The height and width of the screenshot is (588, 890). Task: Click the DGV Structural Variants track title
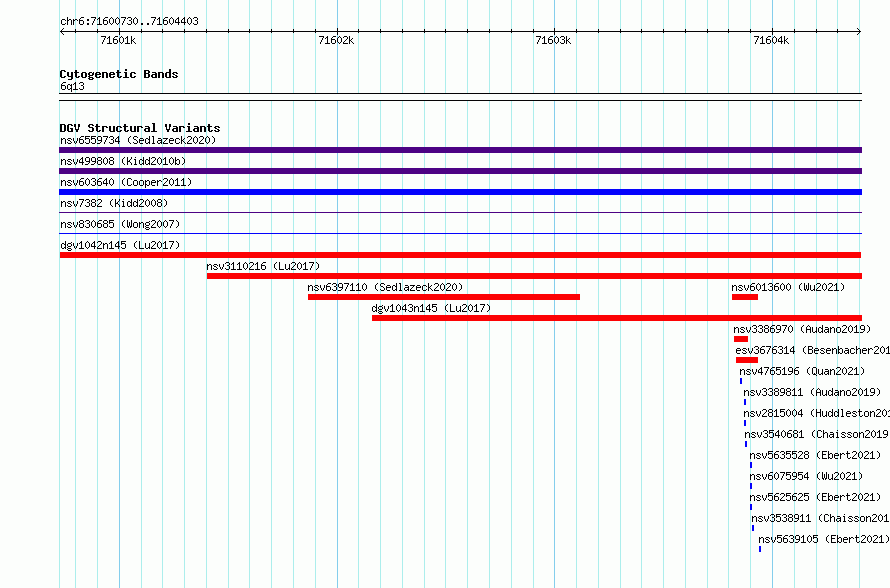[x=140, y=128]
